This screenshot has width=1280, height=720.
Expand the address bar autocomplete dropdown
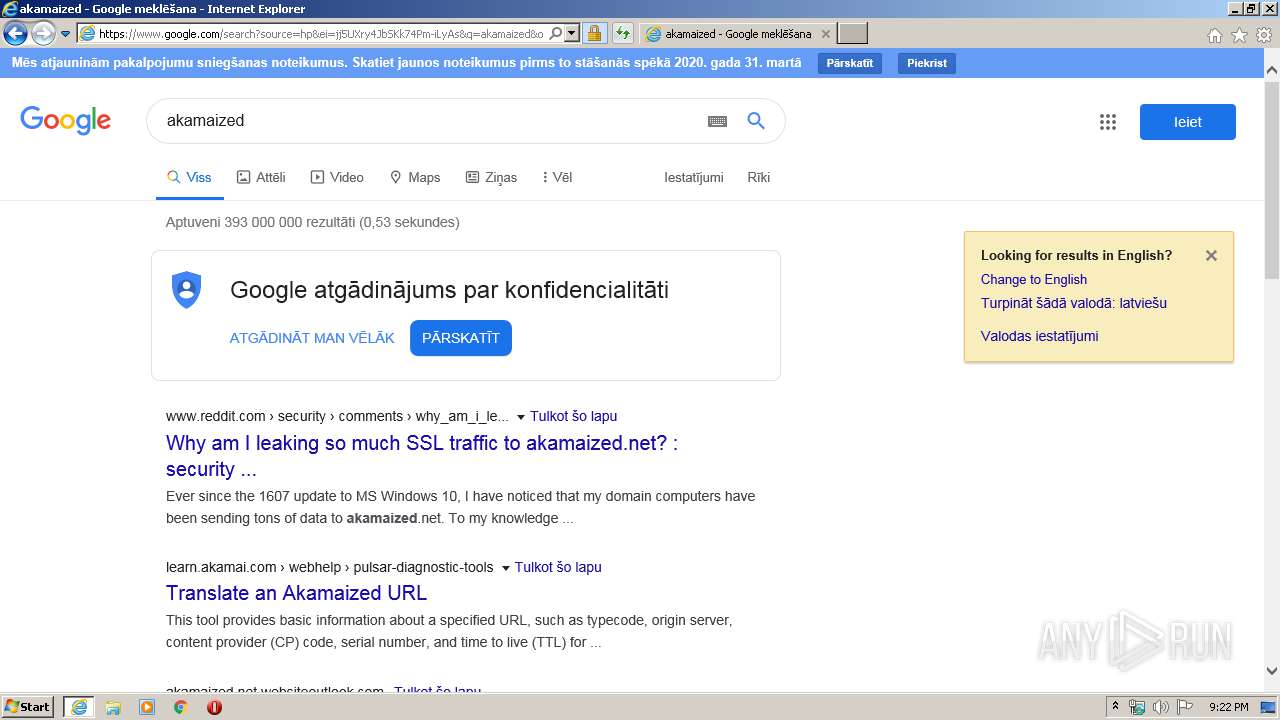[x=572, y=34]
